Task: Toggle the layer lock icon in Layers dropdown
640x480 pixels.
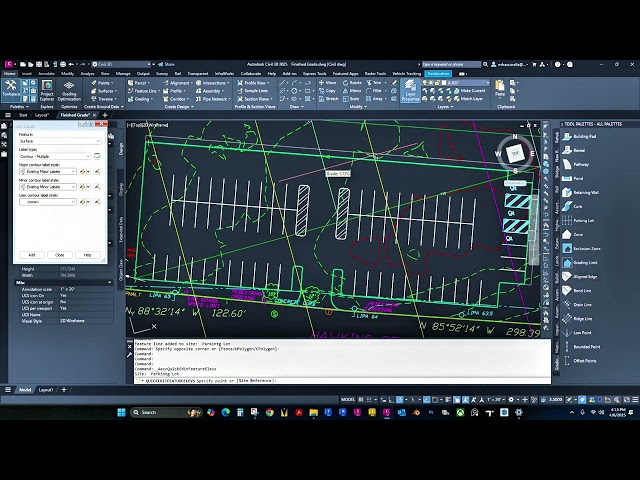Action: click(437, 82)
